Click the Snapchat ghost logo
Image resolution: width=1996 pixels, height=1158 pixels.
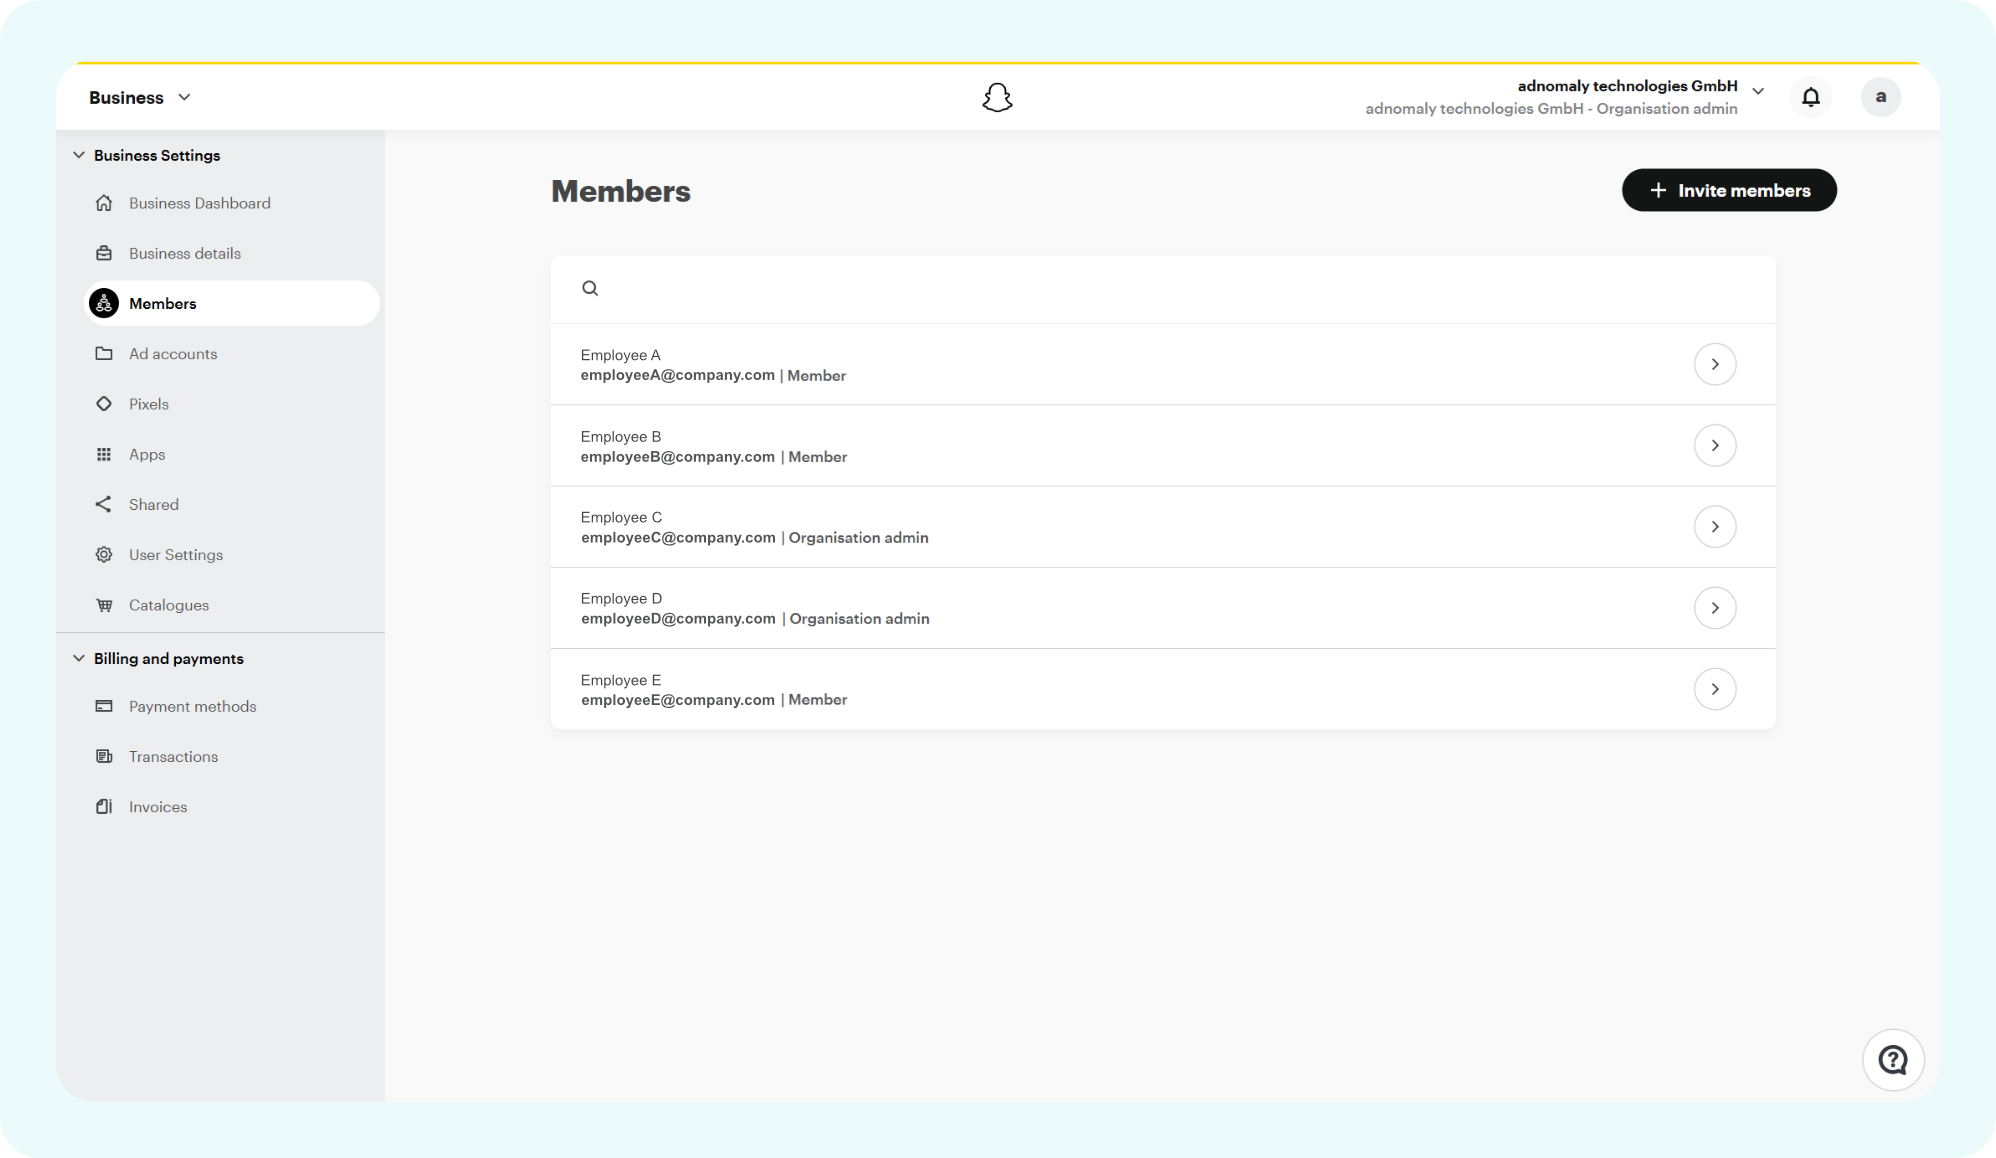(x=997, y=97)
